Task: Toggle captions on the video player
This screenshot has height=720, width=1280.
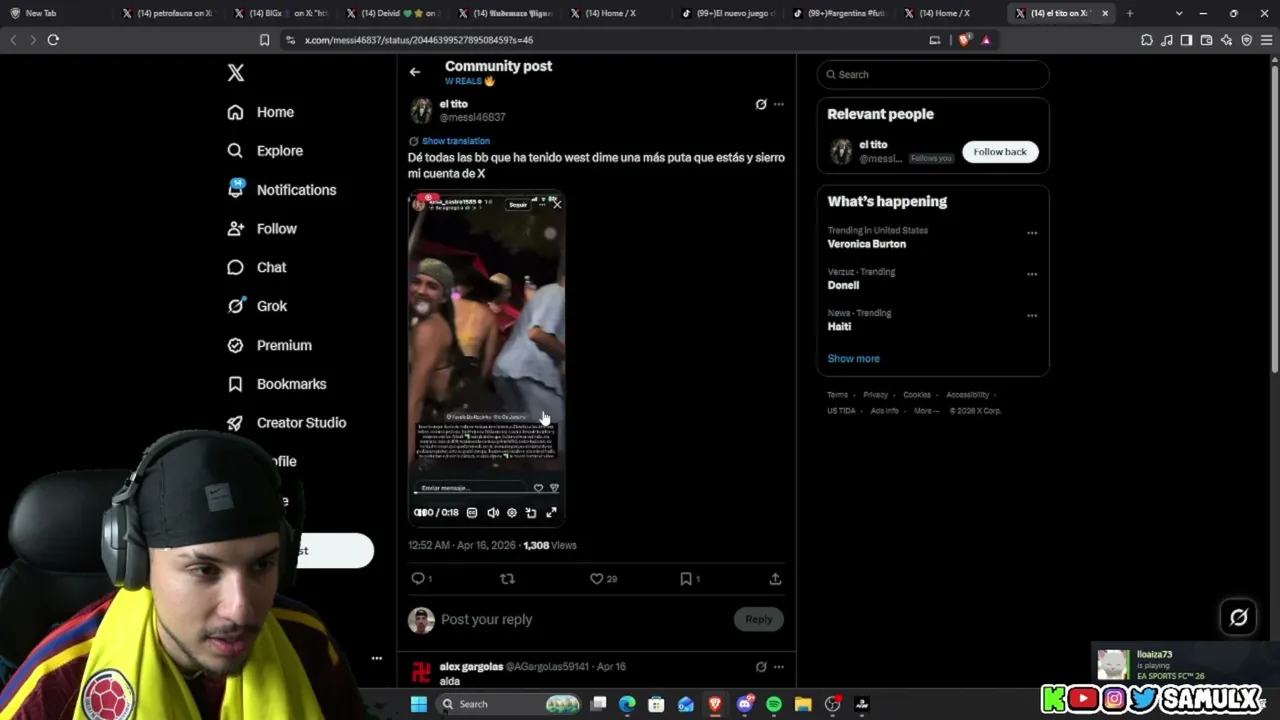Action: pos(472,513)
